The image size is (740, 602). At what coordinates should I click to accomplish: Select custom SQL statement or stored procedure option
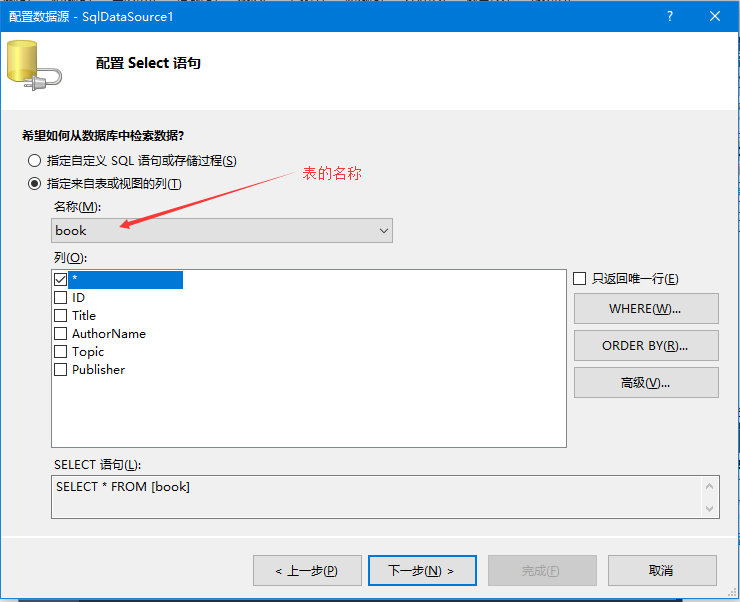coord(35,161)
